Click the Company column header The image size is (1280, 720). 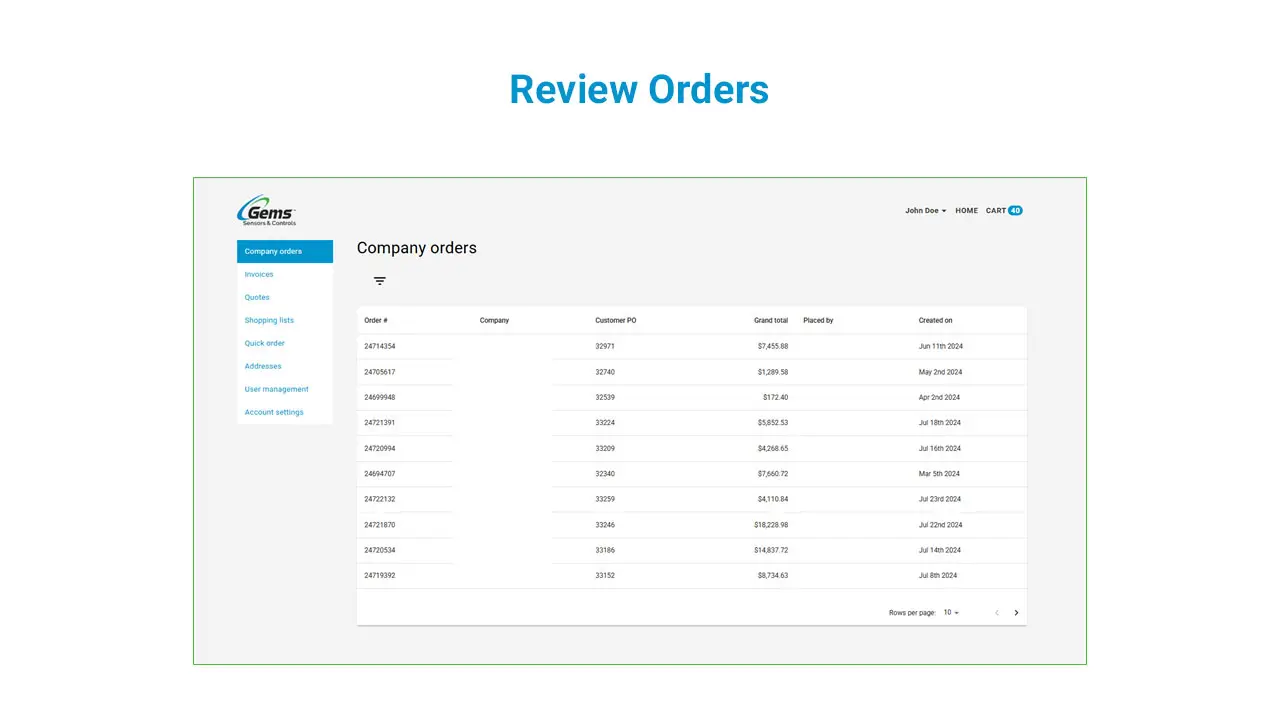(x=494, y=321)
